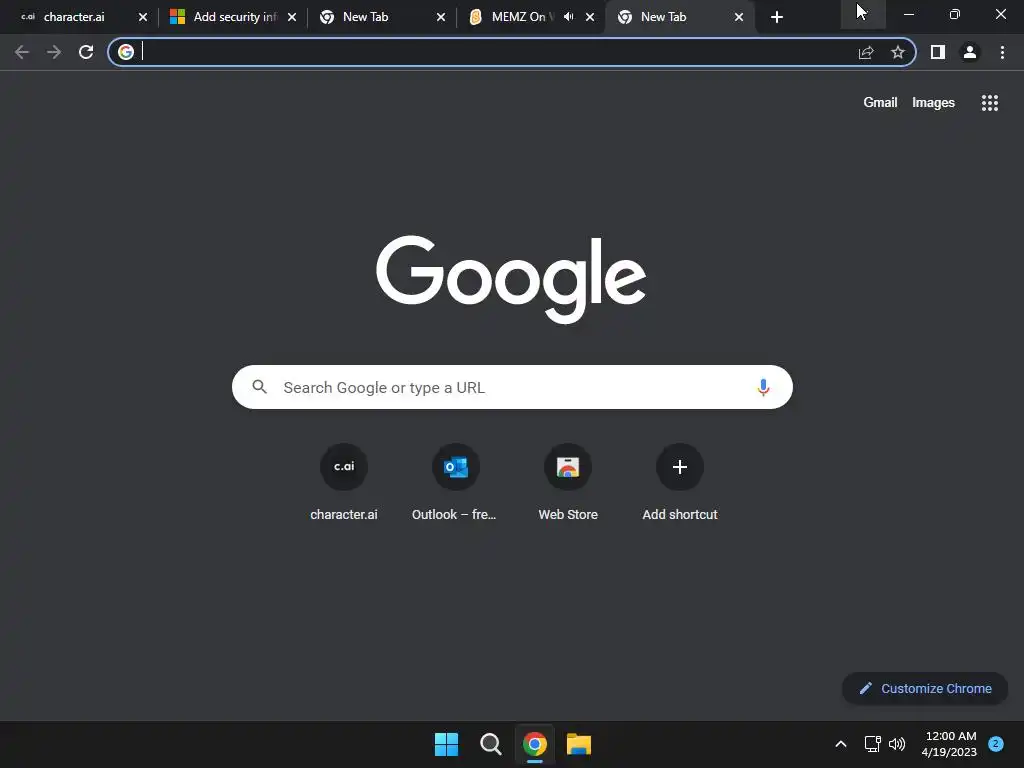The width and height of the screenshot is (1024, 768).
Task: Close the MEMZ tab
Action: (590, 17)
